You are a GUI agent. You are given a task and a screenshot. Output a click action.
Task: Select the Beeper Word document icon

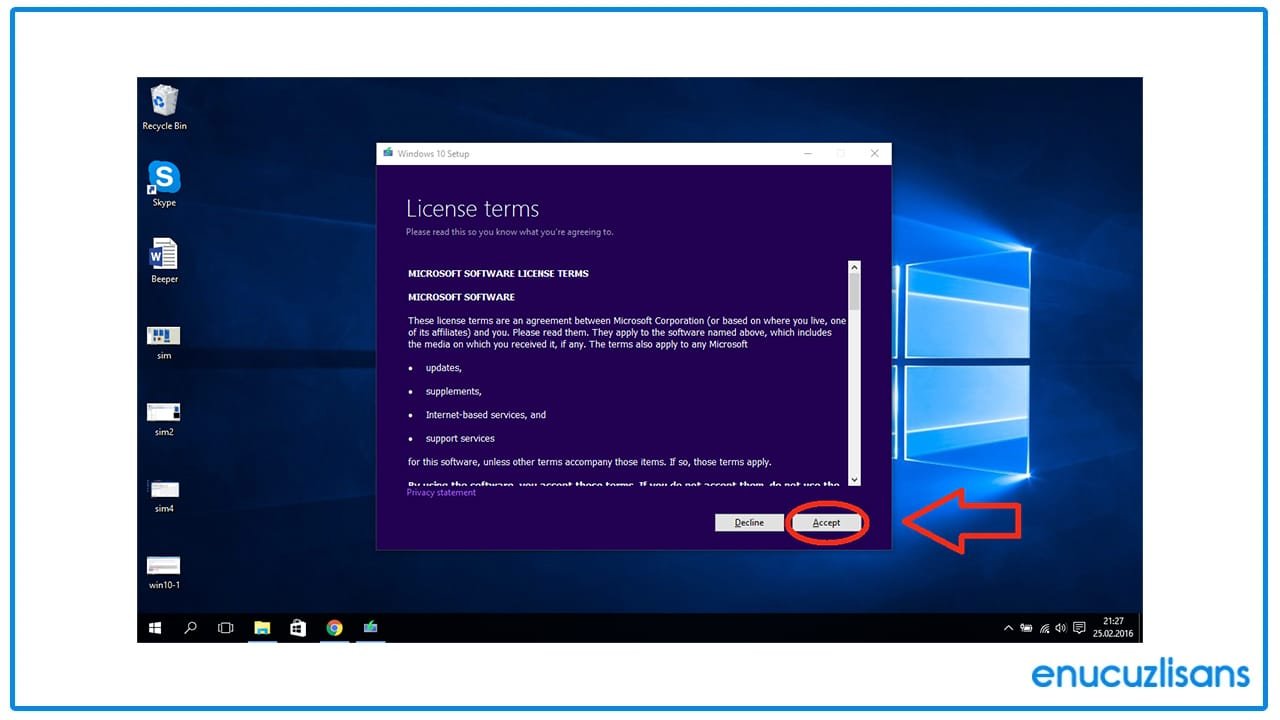164,261
